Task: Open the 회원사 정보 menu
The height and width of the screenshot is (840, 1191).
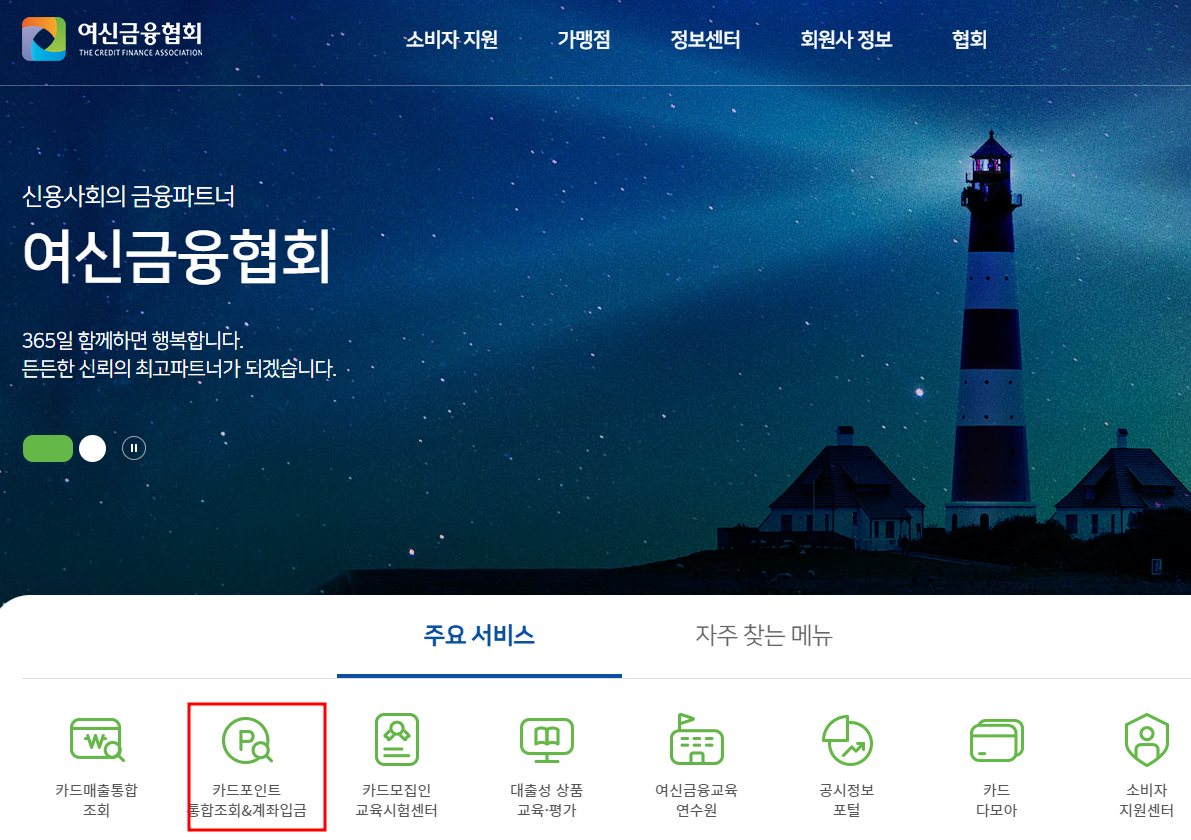Action: (x=845, y=40)
